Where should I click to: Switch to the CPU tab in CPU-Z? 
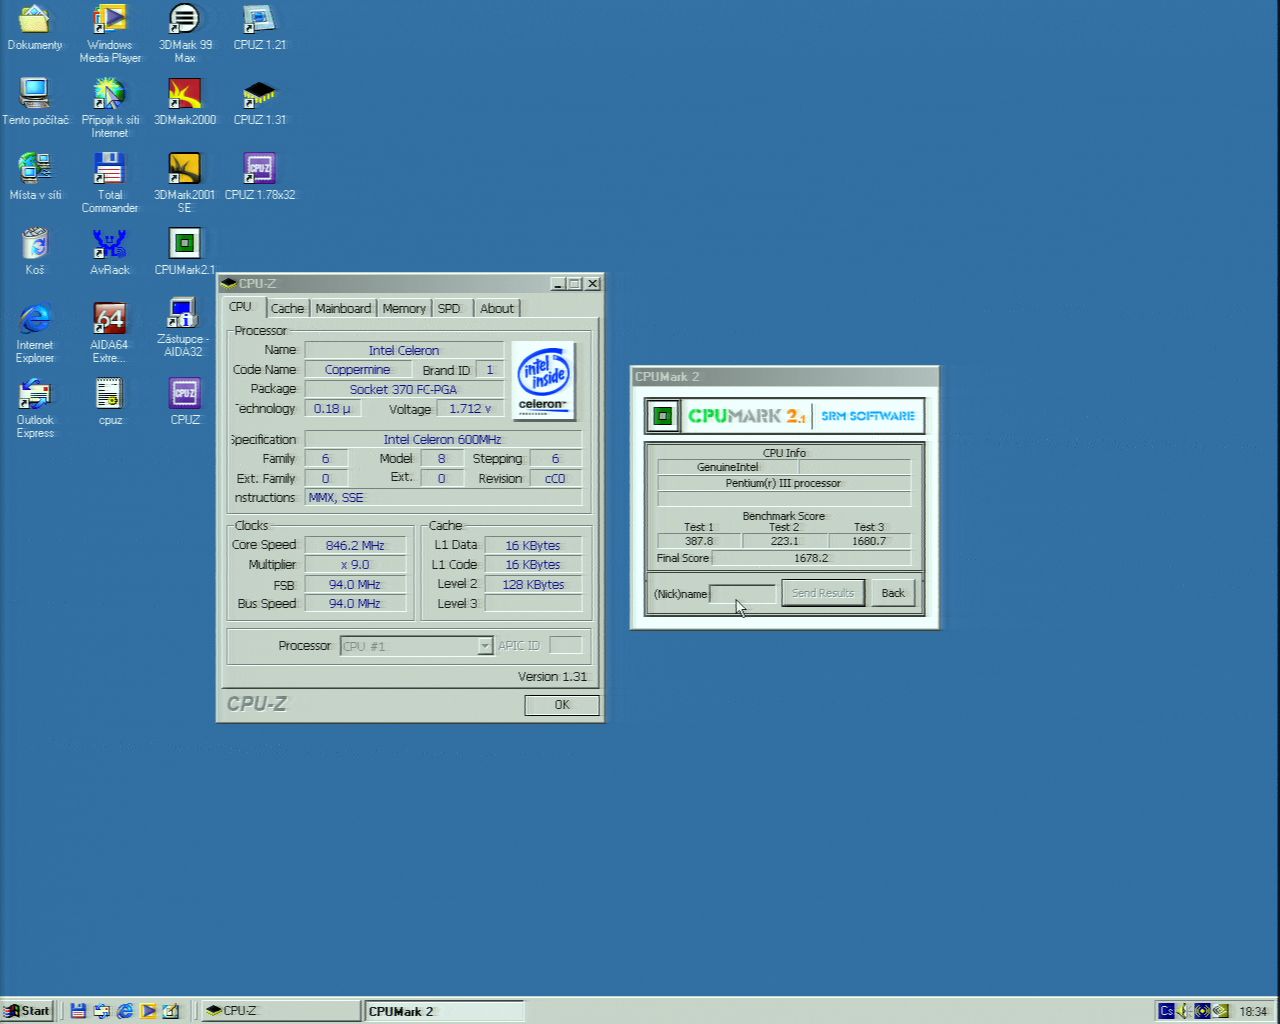pos(241,307)
